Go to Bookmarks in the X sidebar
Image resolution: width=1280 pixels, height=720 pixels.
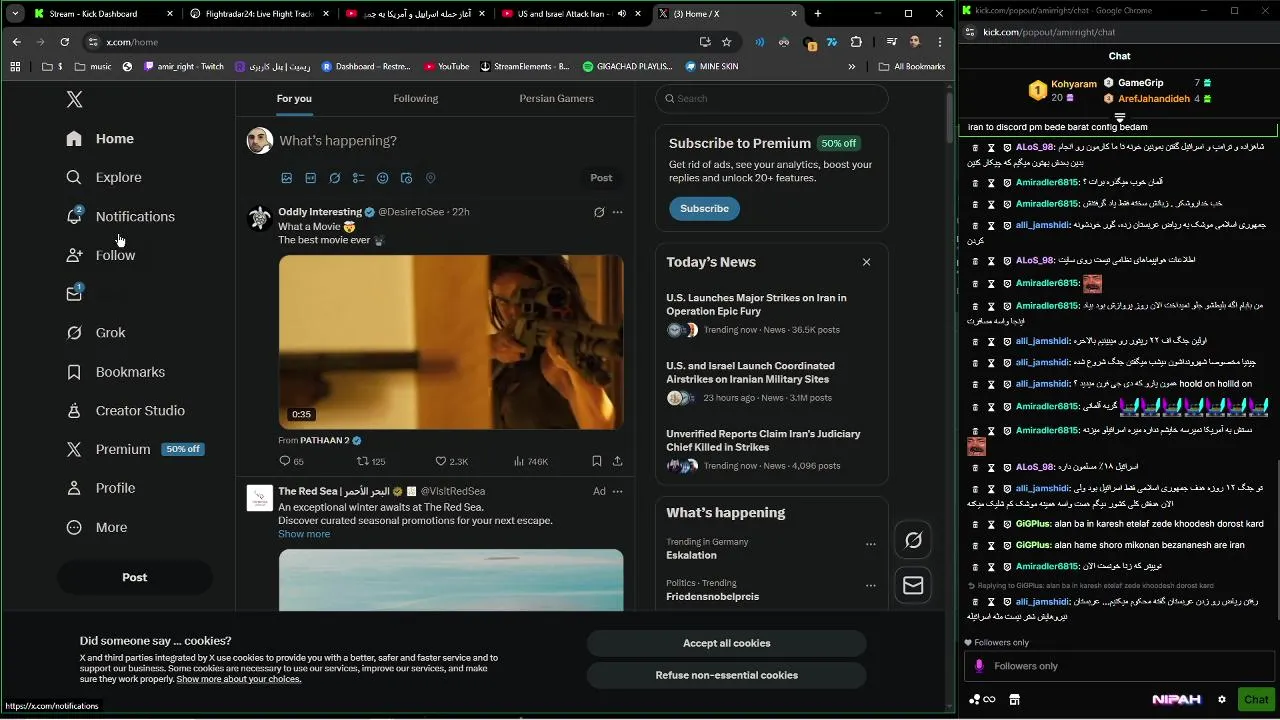[x=115, y=372]
